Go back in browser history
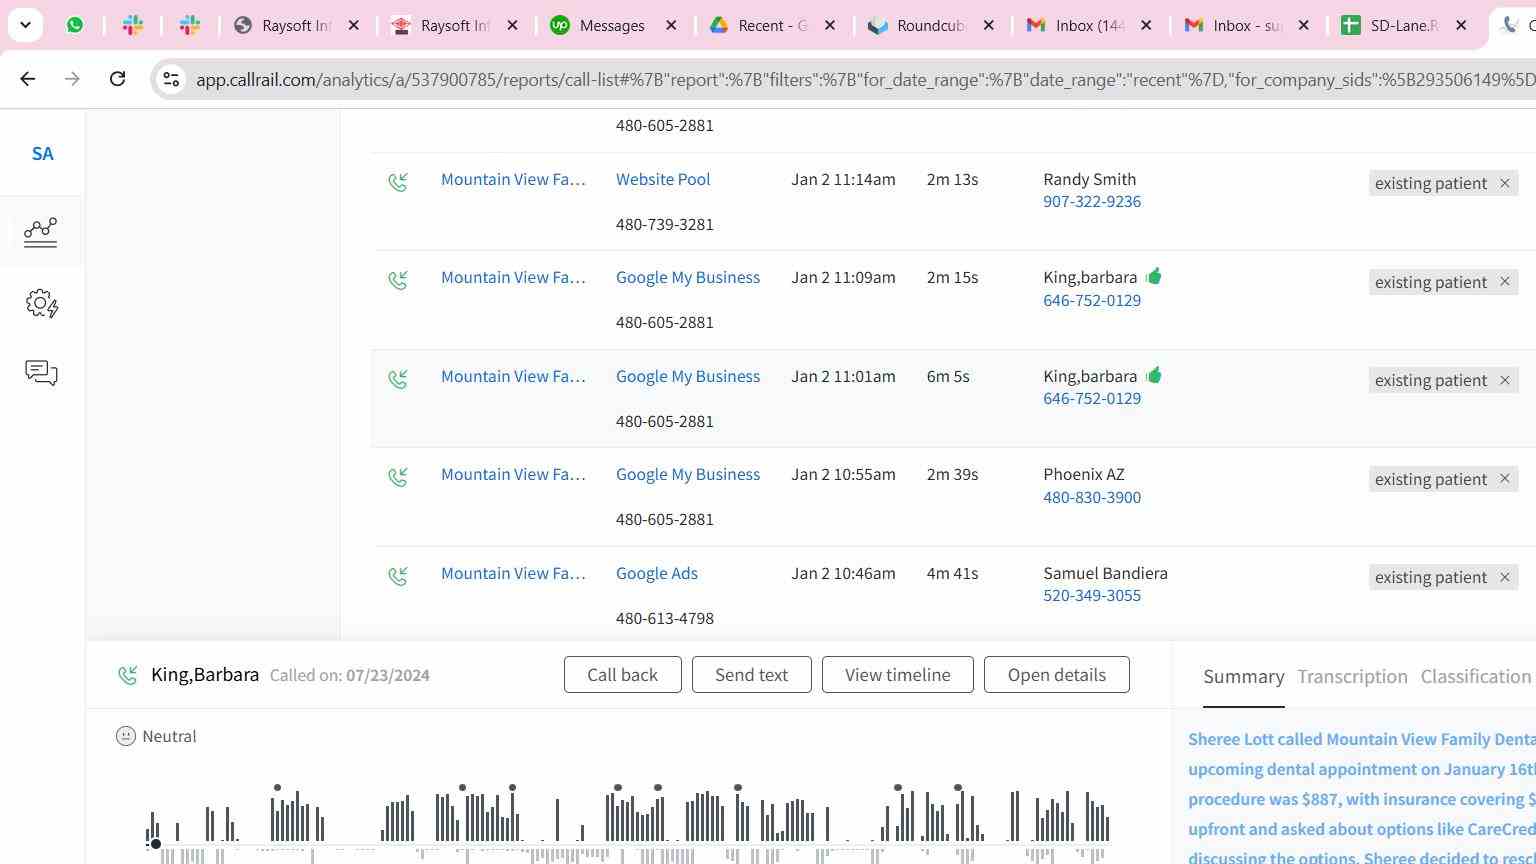 (27, 79)
